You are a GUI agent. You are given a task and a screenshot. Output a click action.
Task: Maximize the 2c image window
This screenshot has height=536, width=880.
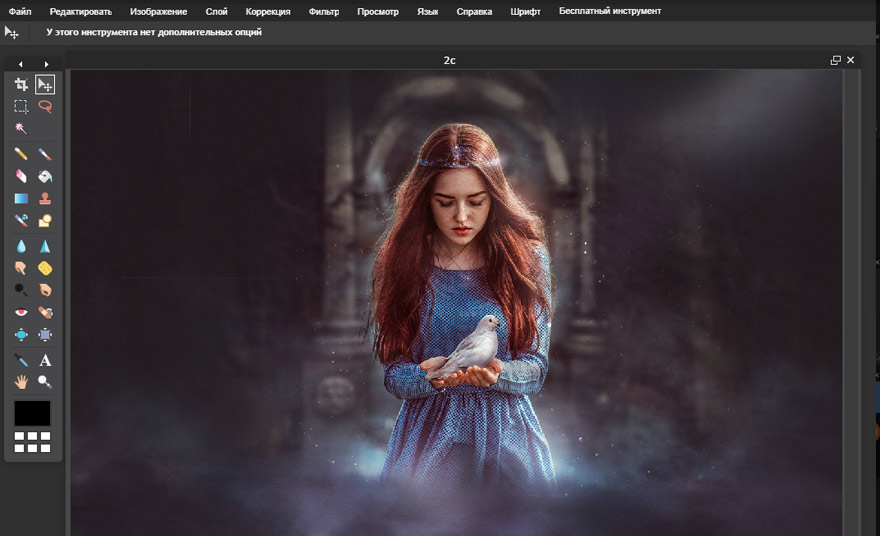835,60
